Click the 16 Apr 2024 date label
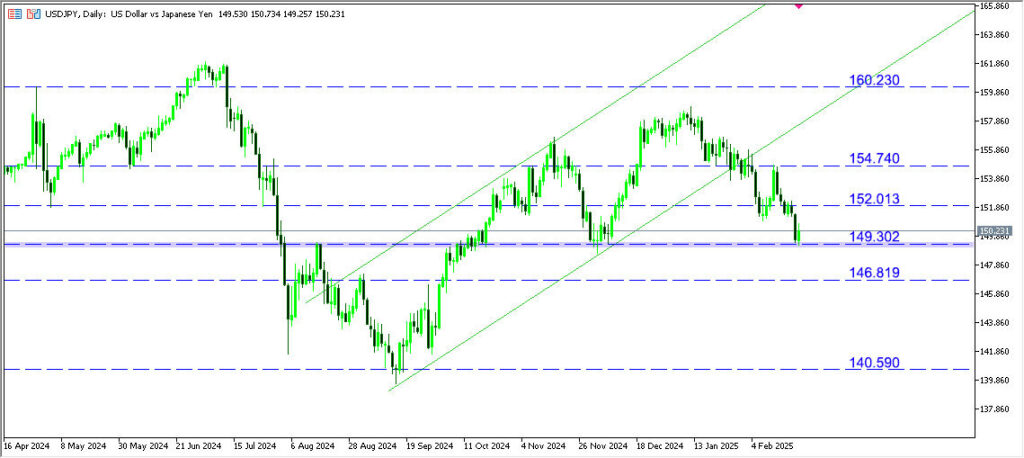 tap(26, 447)
